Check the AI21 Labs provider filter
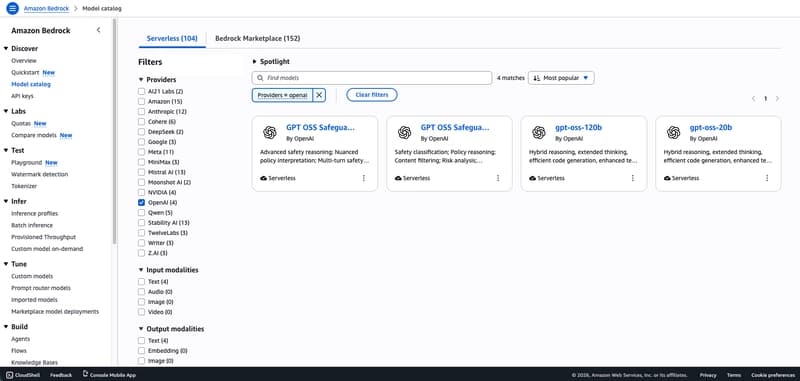Viewport: 800px width, 381px height. click(x=141, y=91)
